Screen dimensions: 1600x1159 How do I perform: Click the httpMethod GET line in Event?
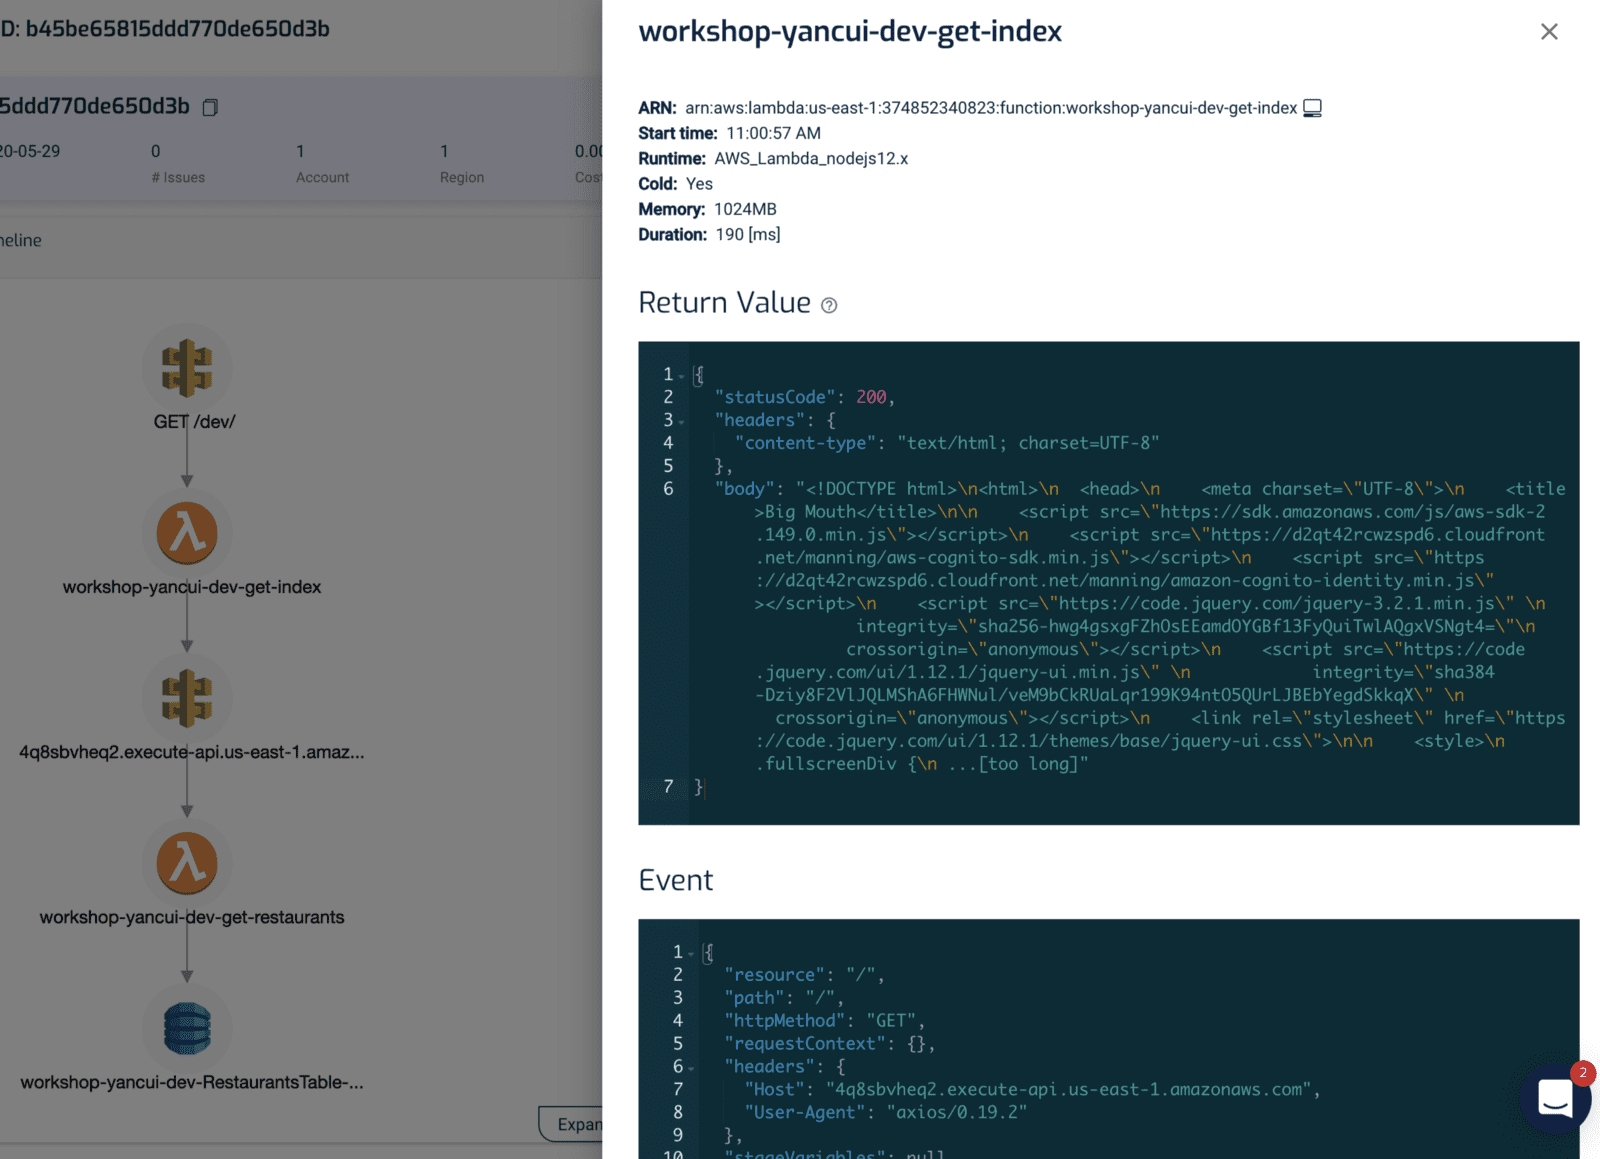(824, 1021)
